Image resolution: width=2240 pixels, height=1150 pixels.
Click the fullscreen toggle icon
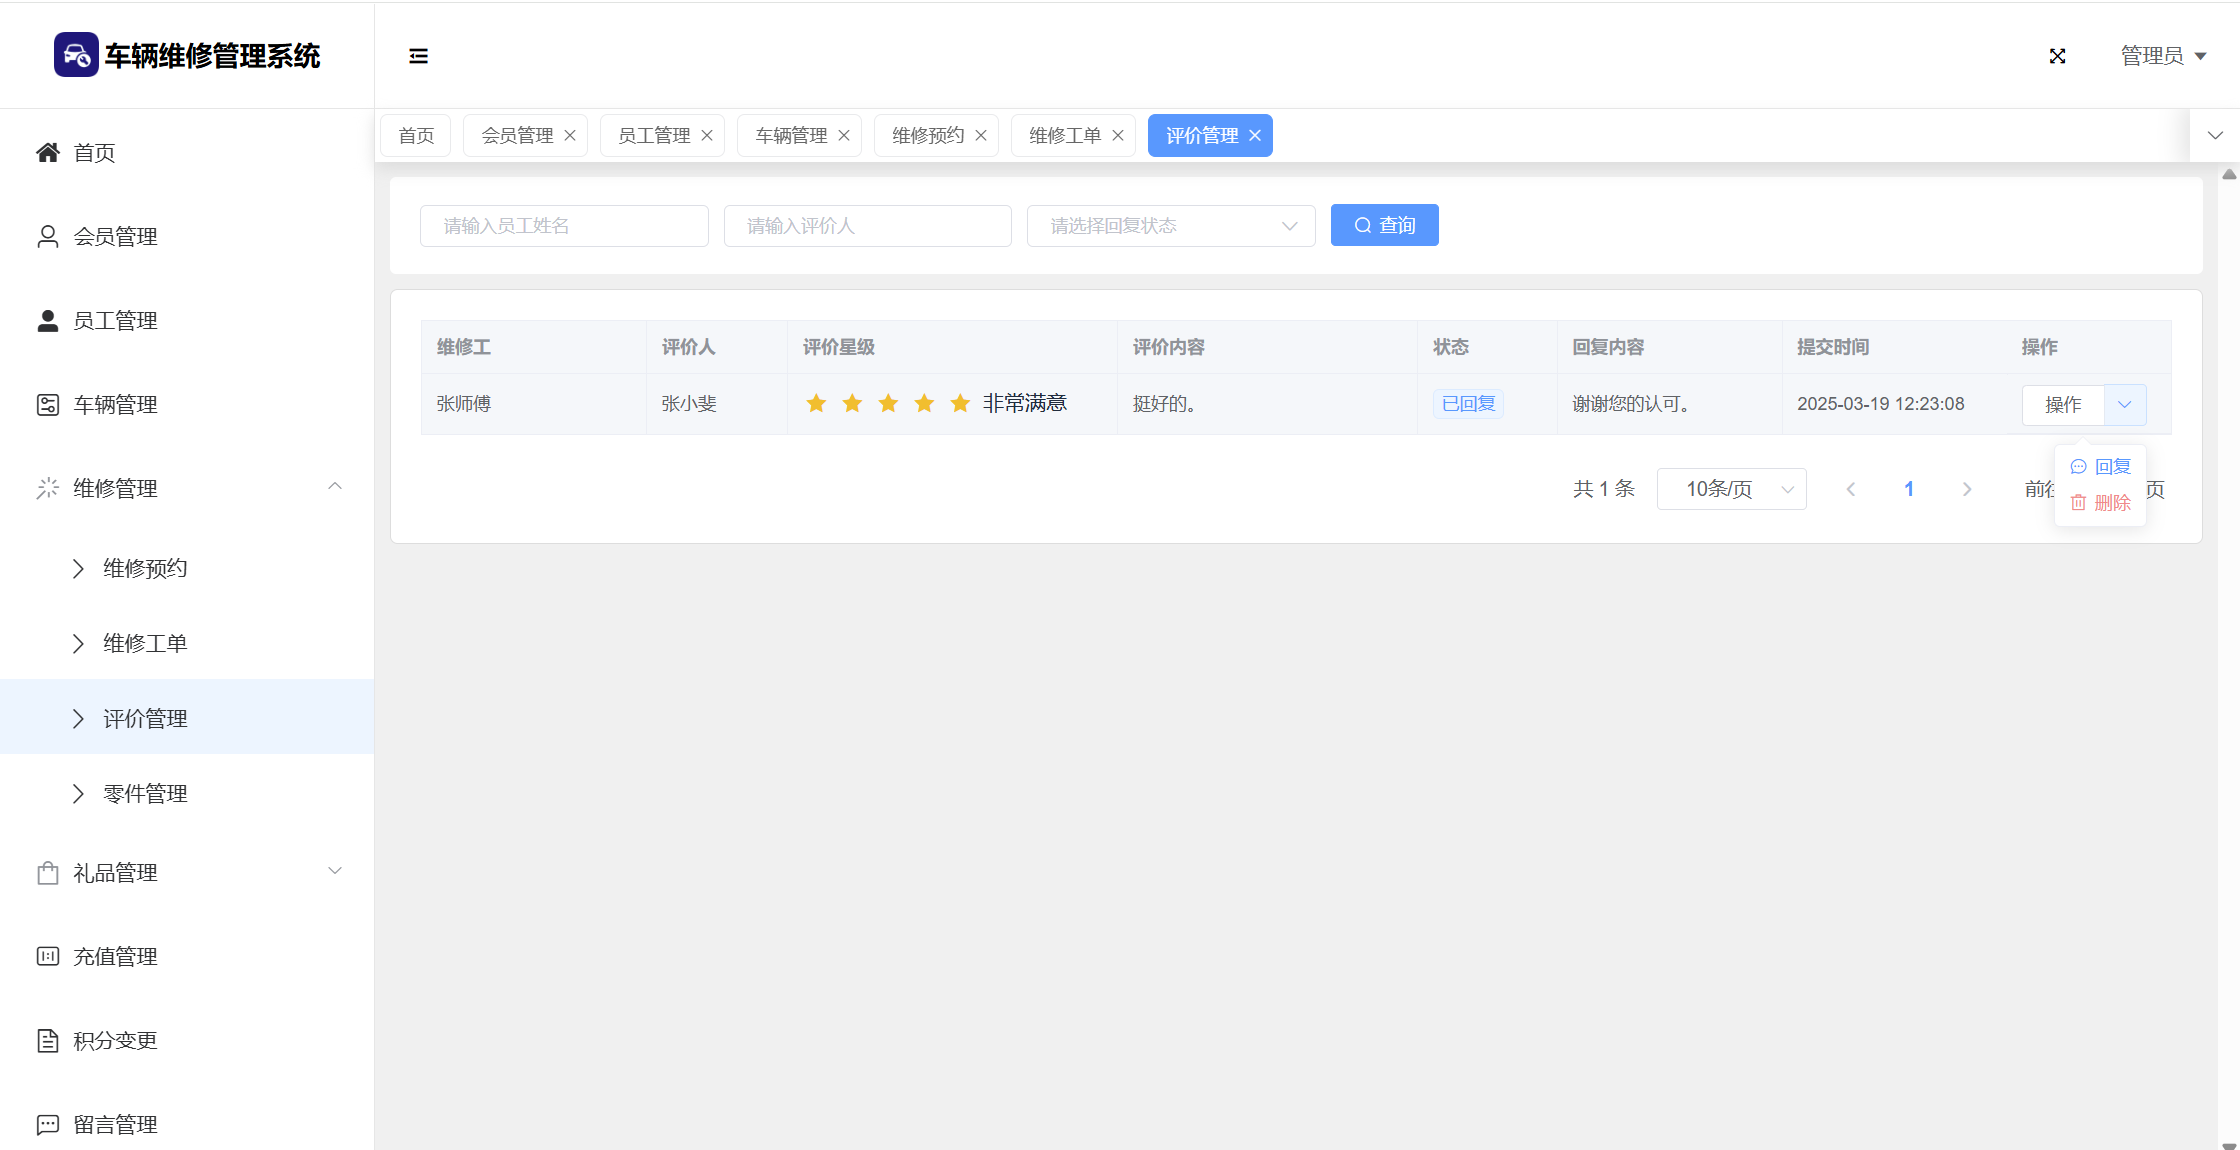(2057, 56)
